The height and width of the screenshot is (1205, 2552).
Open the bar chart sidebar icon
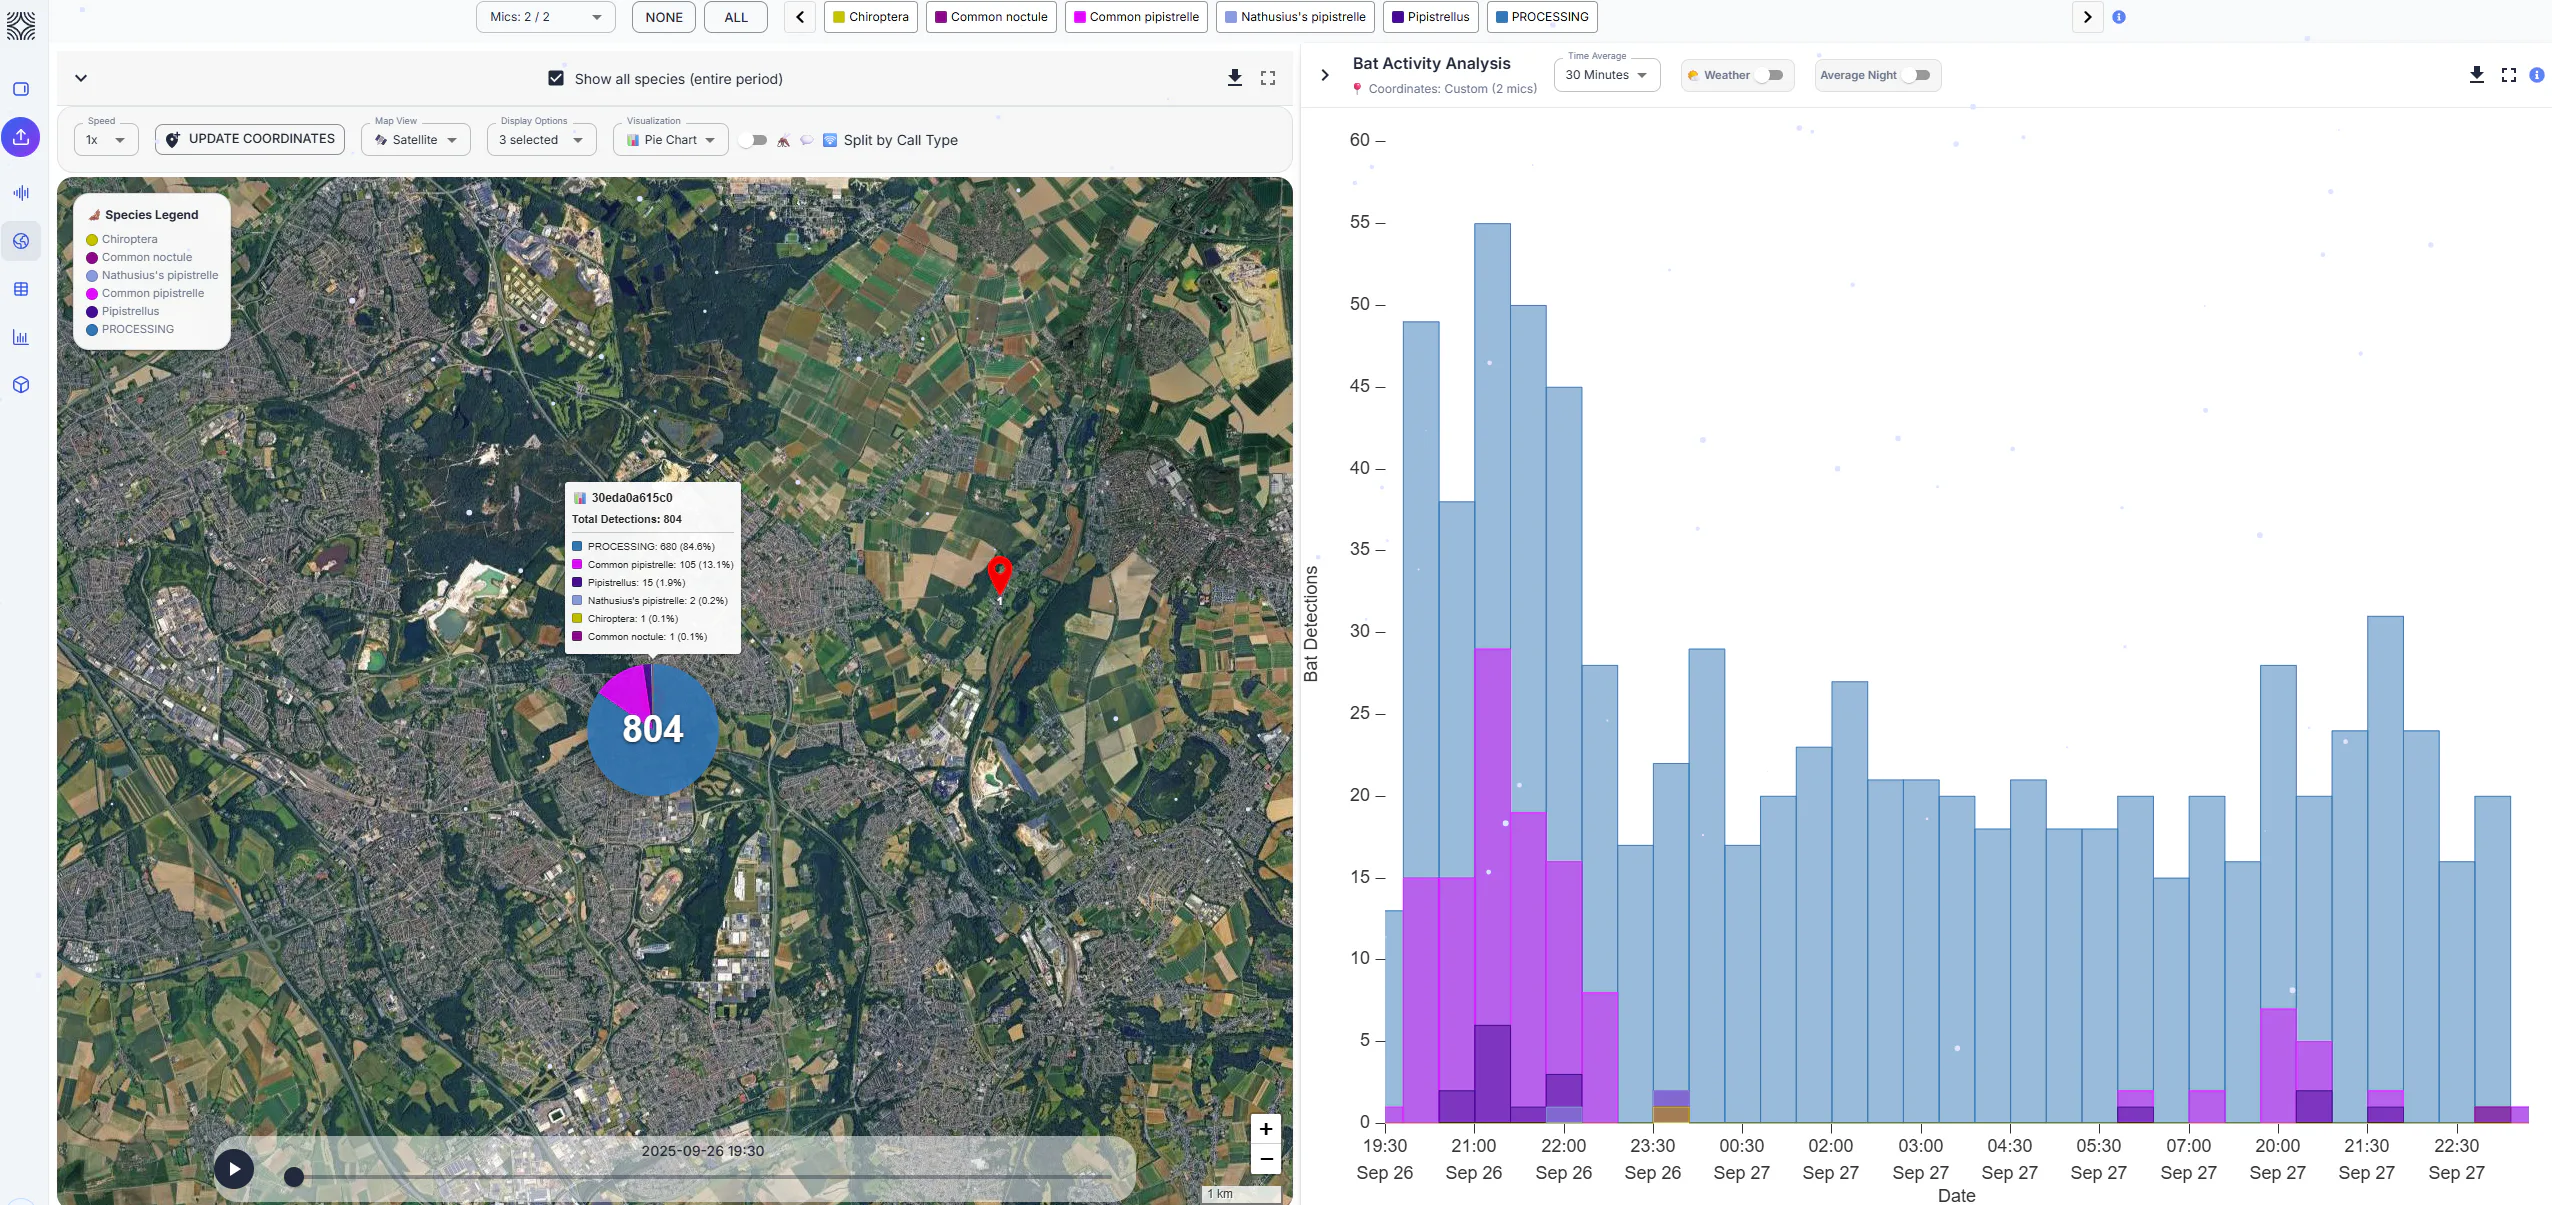coord(21,337)
